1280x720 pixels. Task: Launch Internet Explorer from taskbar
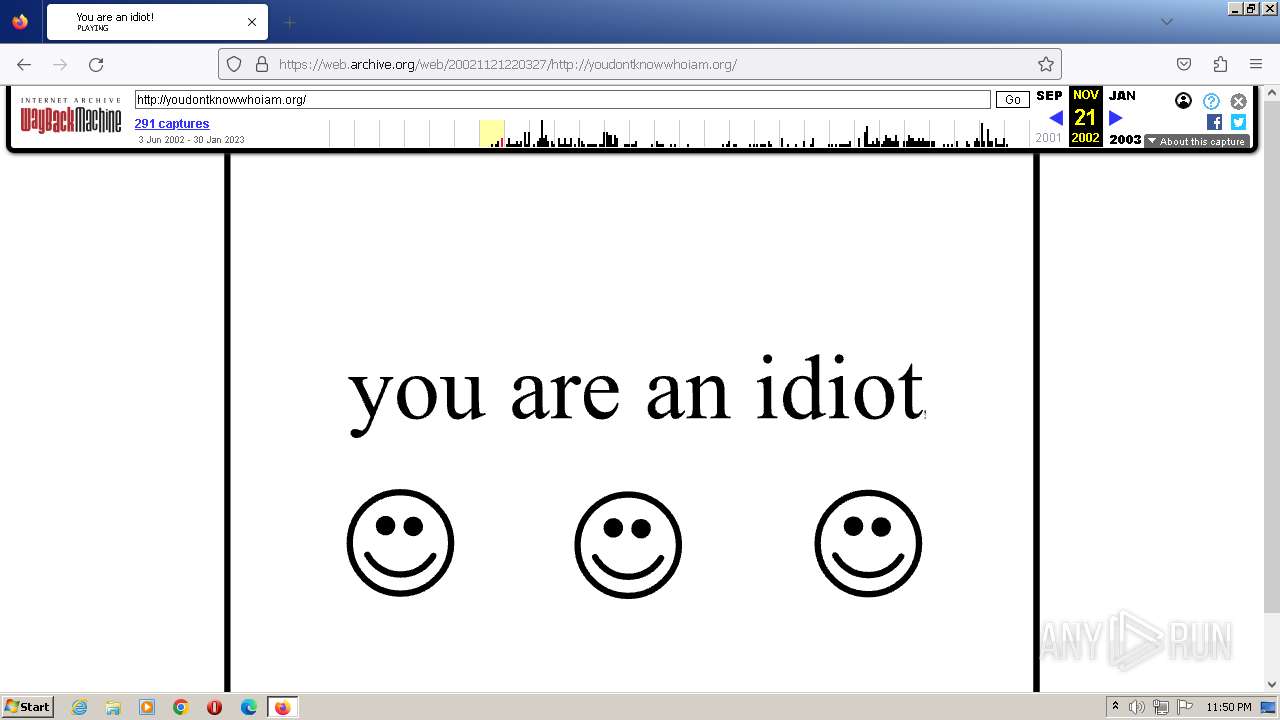click(x=79, y=707)
